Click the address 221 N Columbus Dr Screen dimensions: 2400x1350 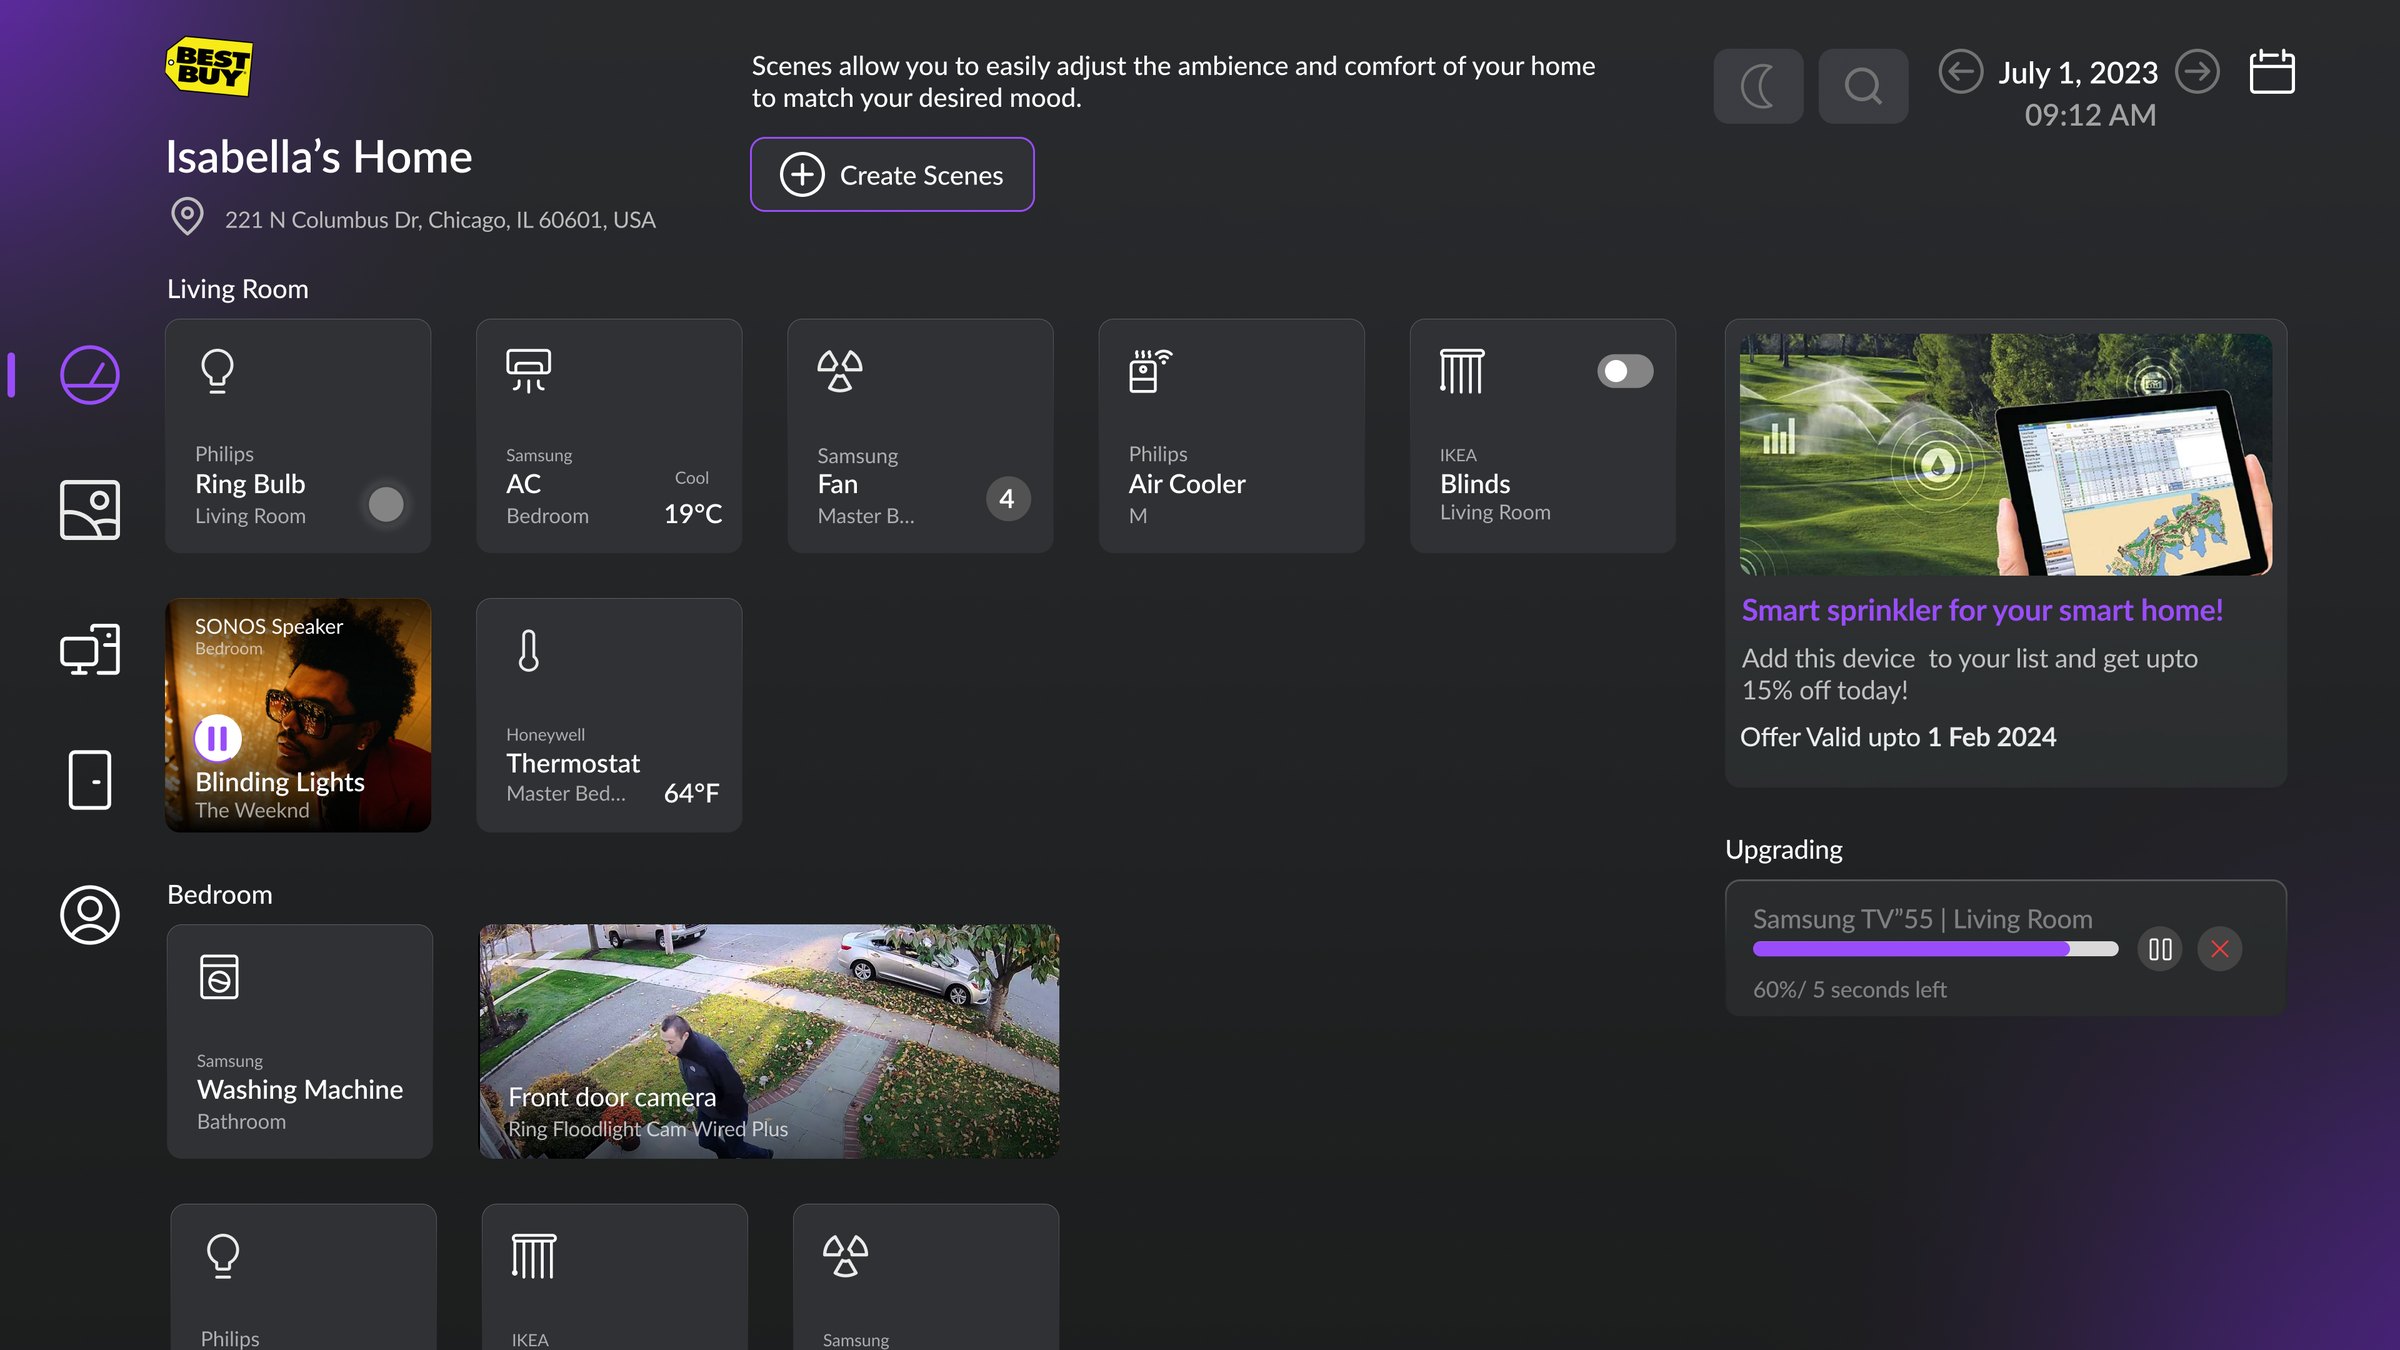click(440, 220)
